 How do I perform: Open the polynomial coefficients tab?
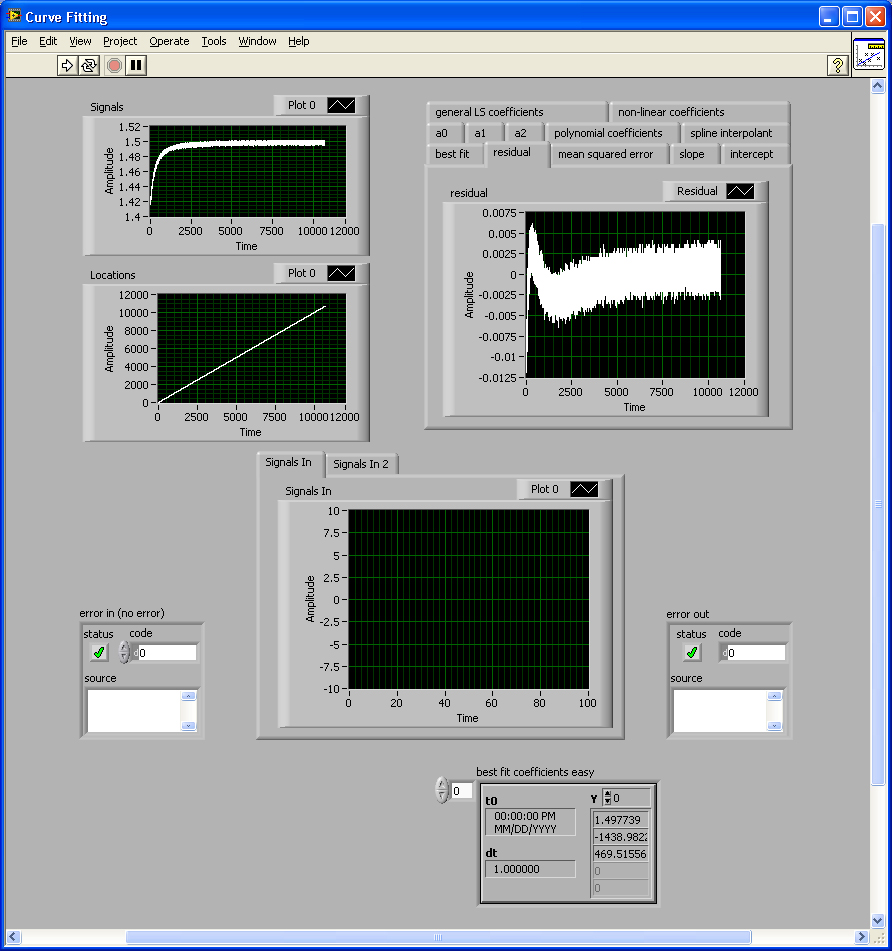[x=608, y=133]
